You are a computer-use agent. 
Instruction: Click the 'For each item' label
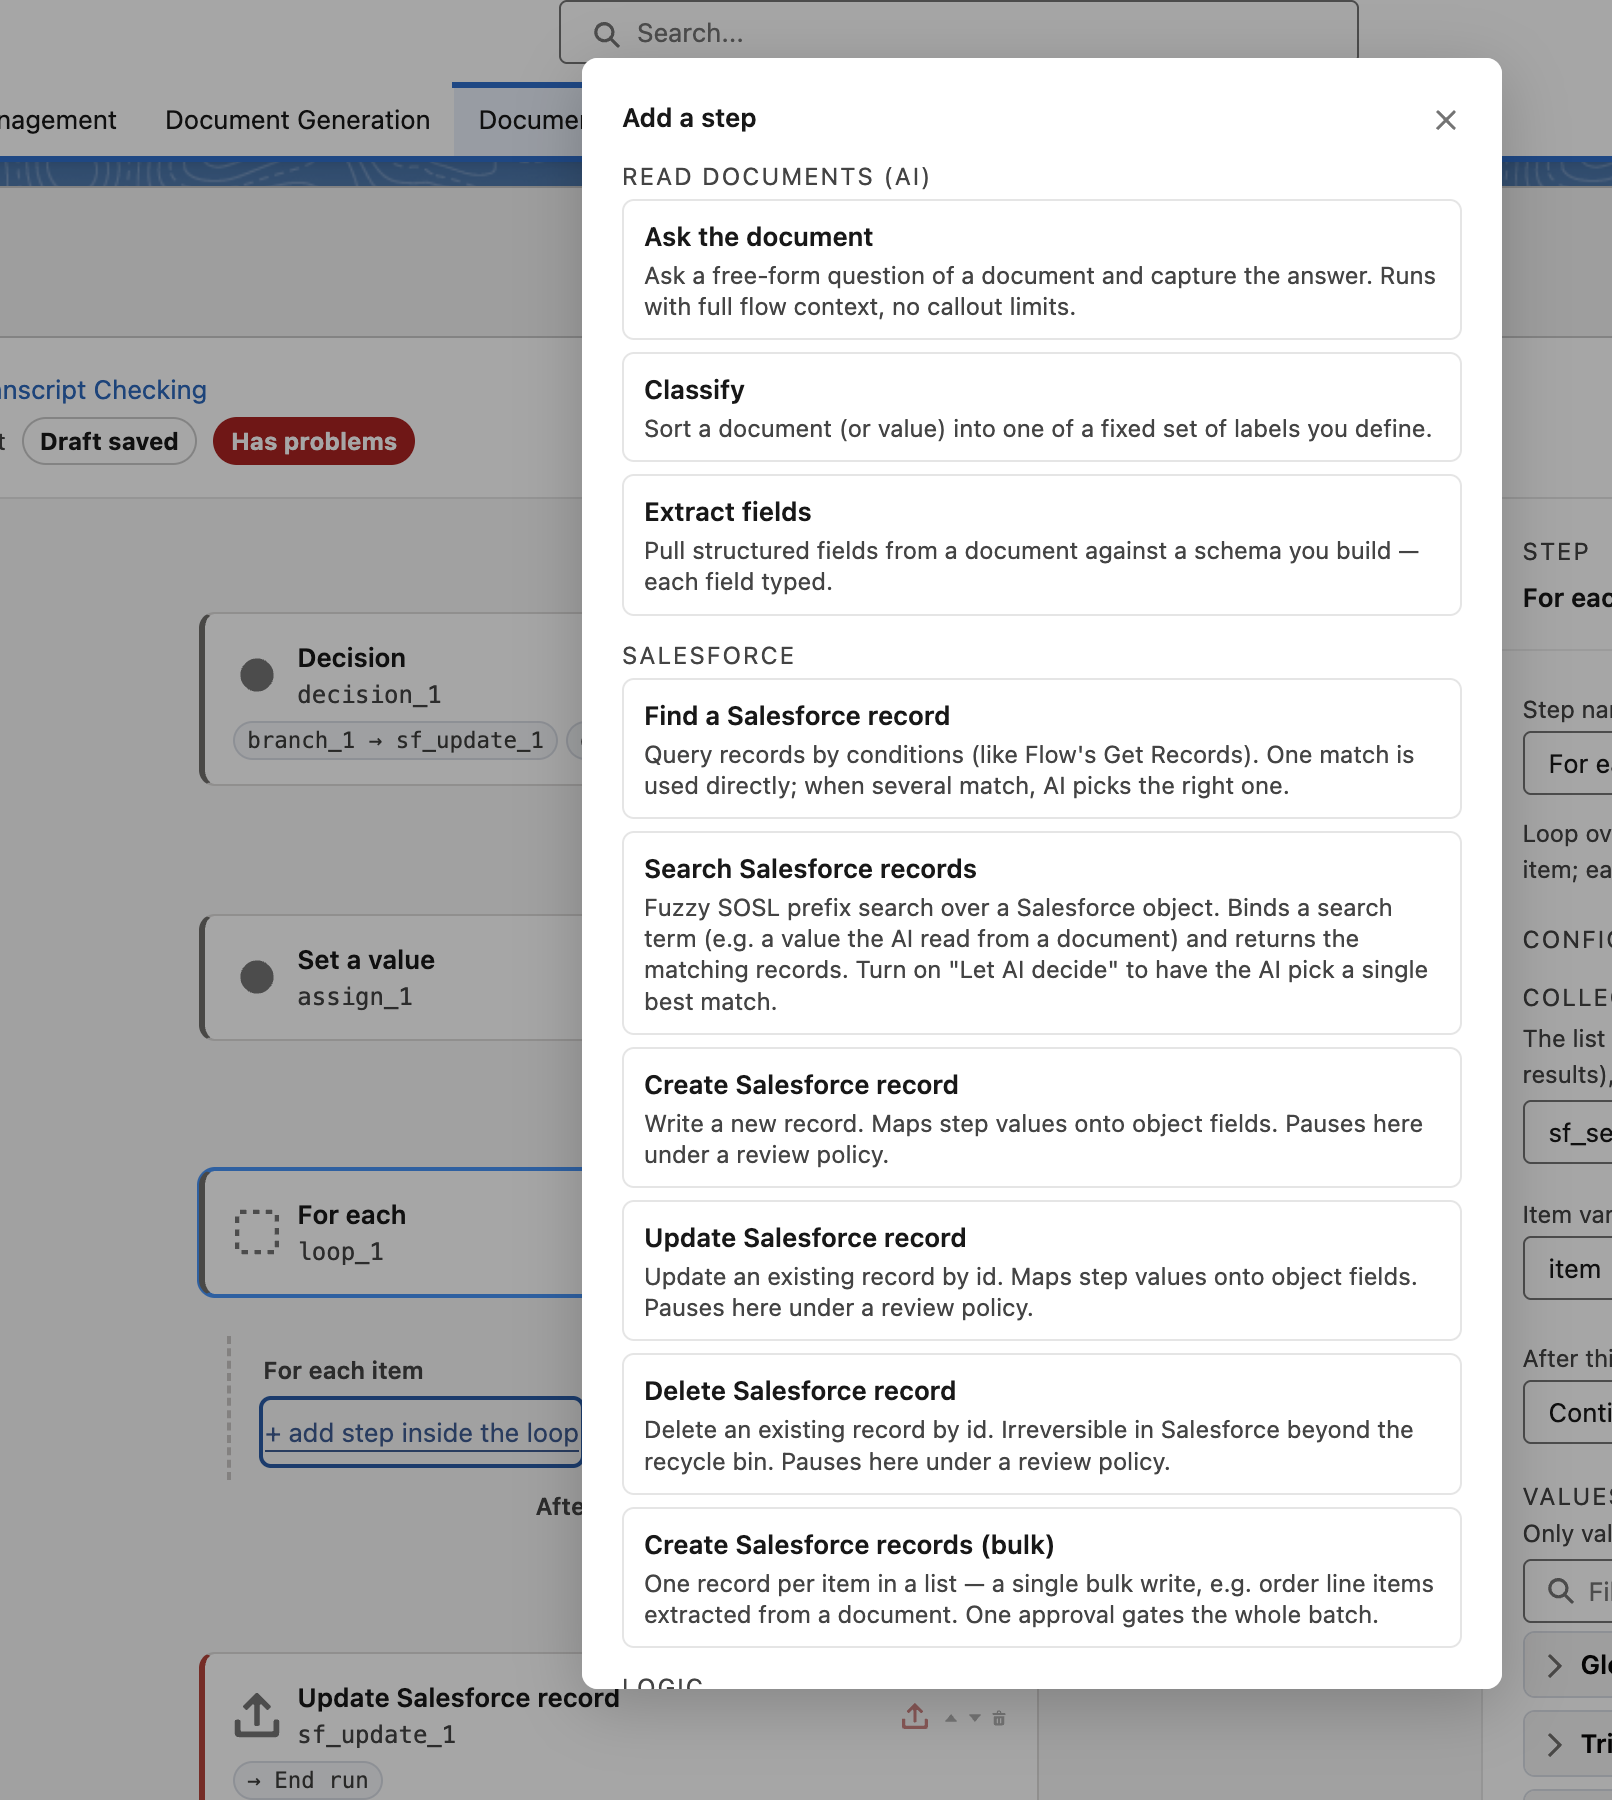pyautogui.click(x=343, y=1370)
